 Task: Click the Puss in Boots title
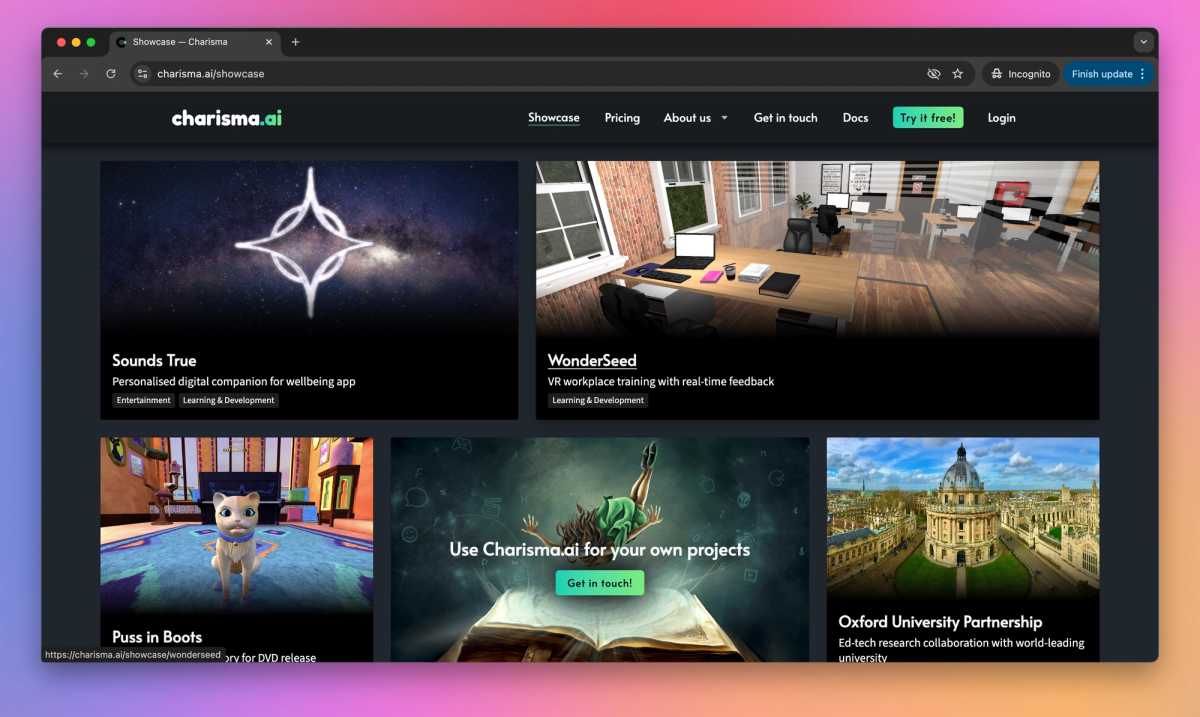(x=157, y=637)
